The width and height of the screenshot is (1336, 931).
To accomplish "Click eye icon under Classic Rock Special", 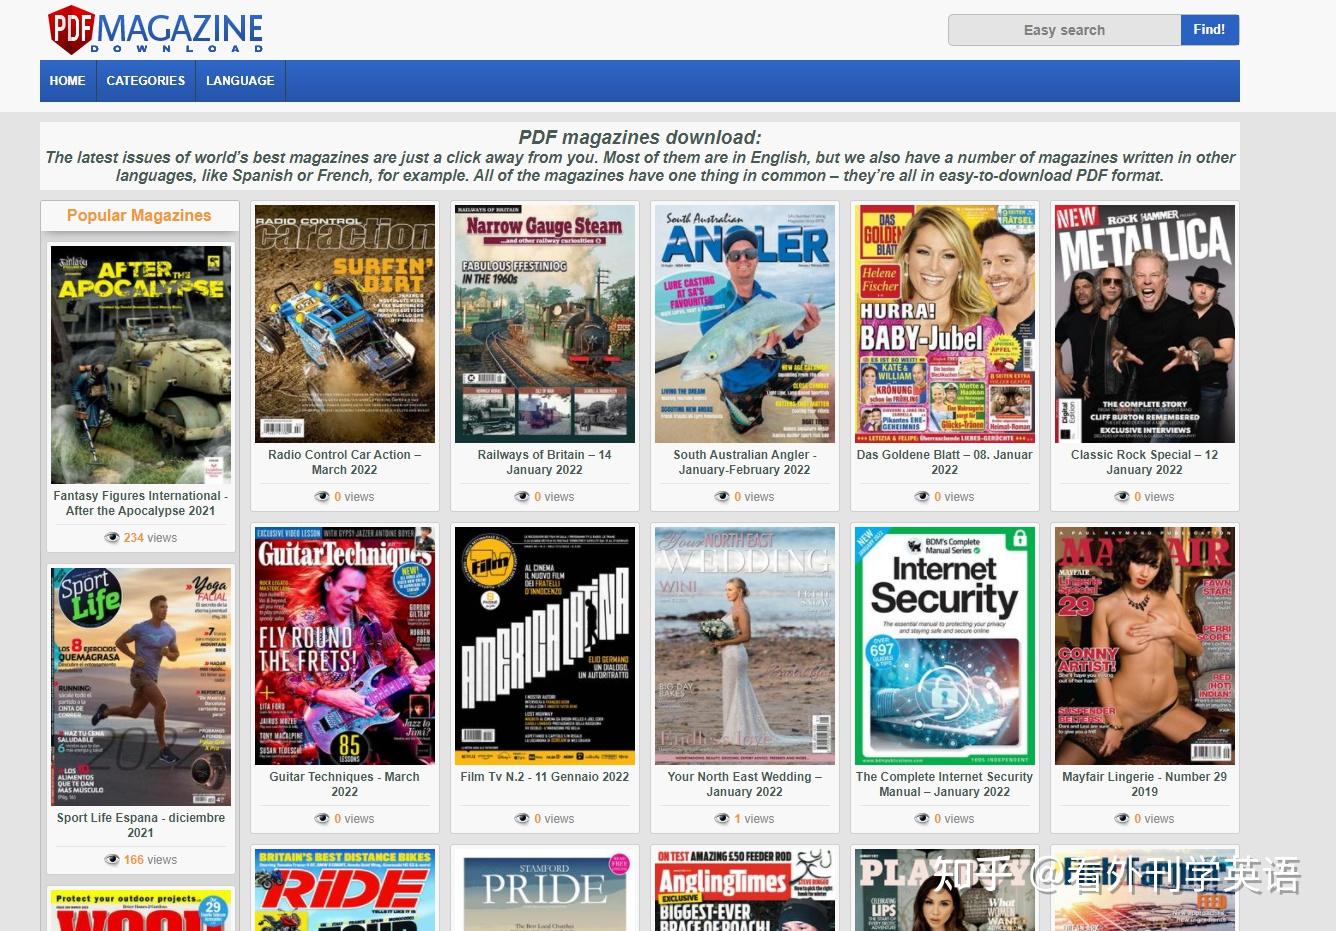I will pyautogui.click(x=1122, y=497).
